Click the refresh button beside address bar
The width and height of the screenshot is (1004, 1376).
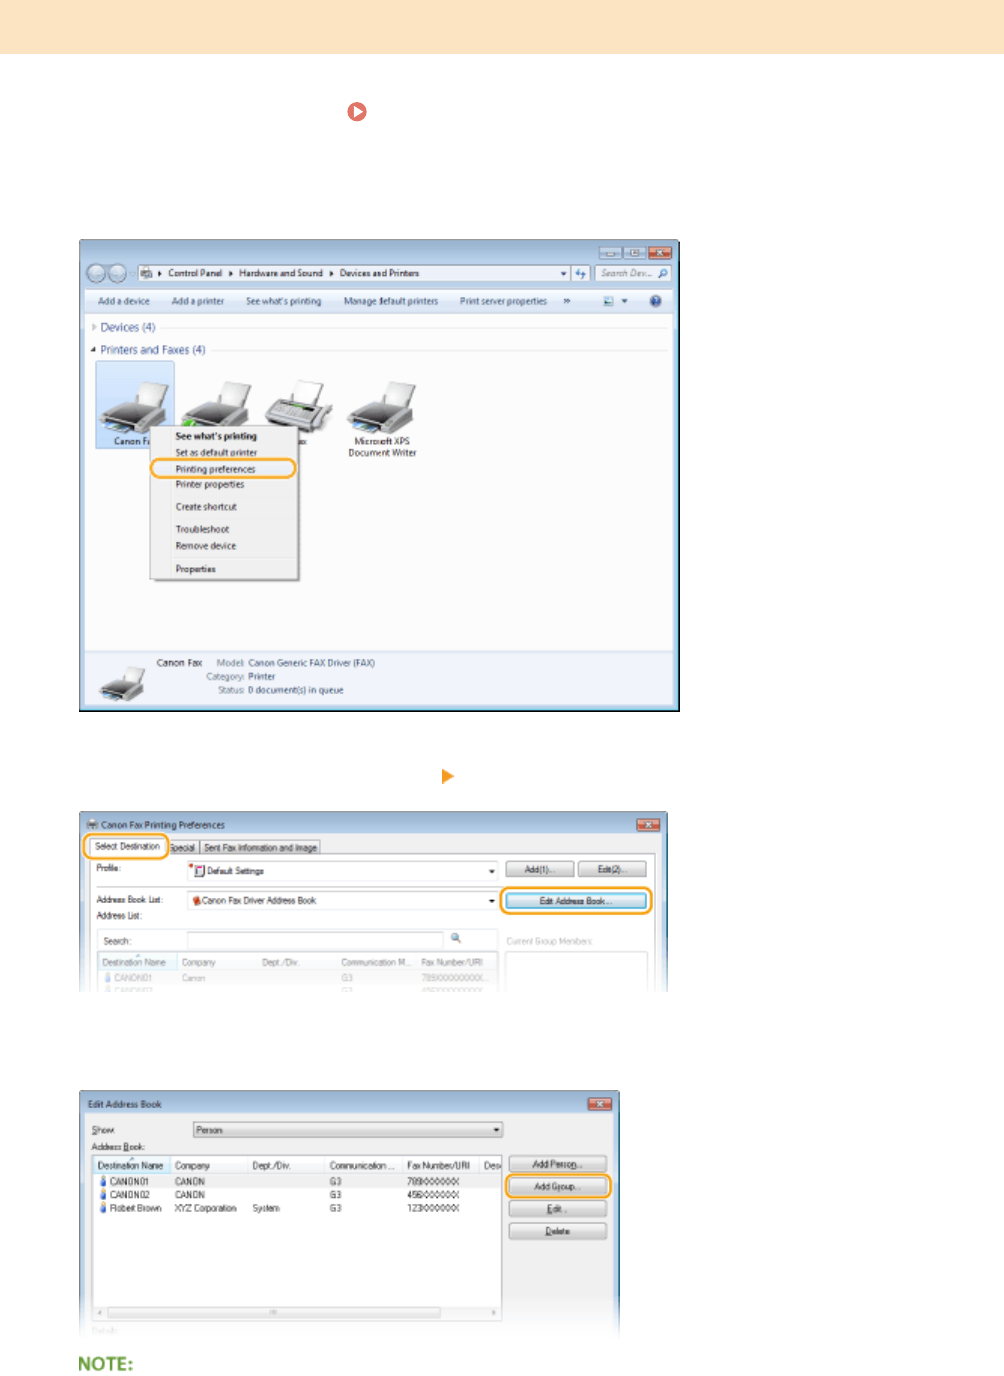[x=581, y=273]
